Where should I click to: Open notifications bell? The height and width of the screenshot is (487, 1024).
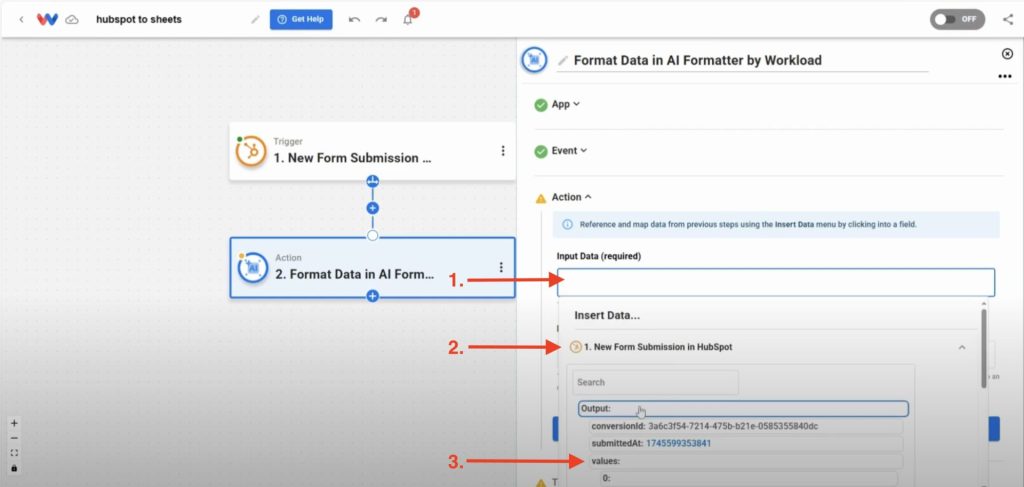tap(408, 20)
